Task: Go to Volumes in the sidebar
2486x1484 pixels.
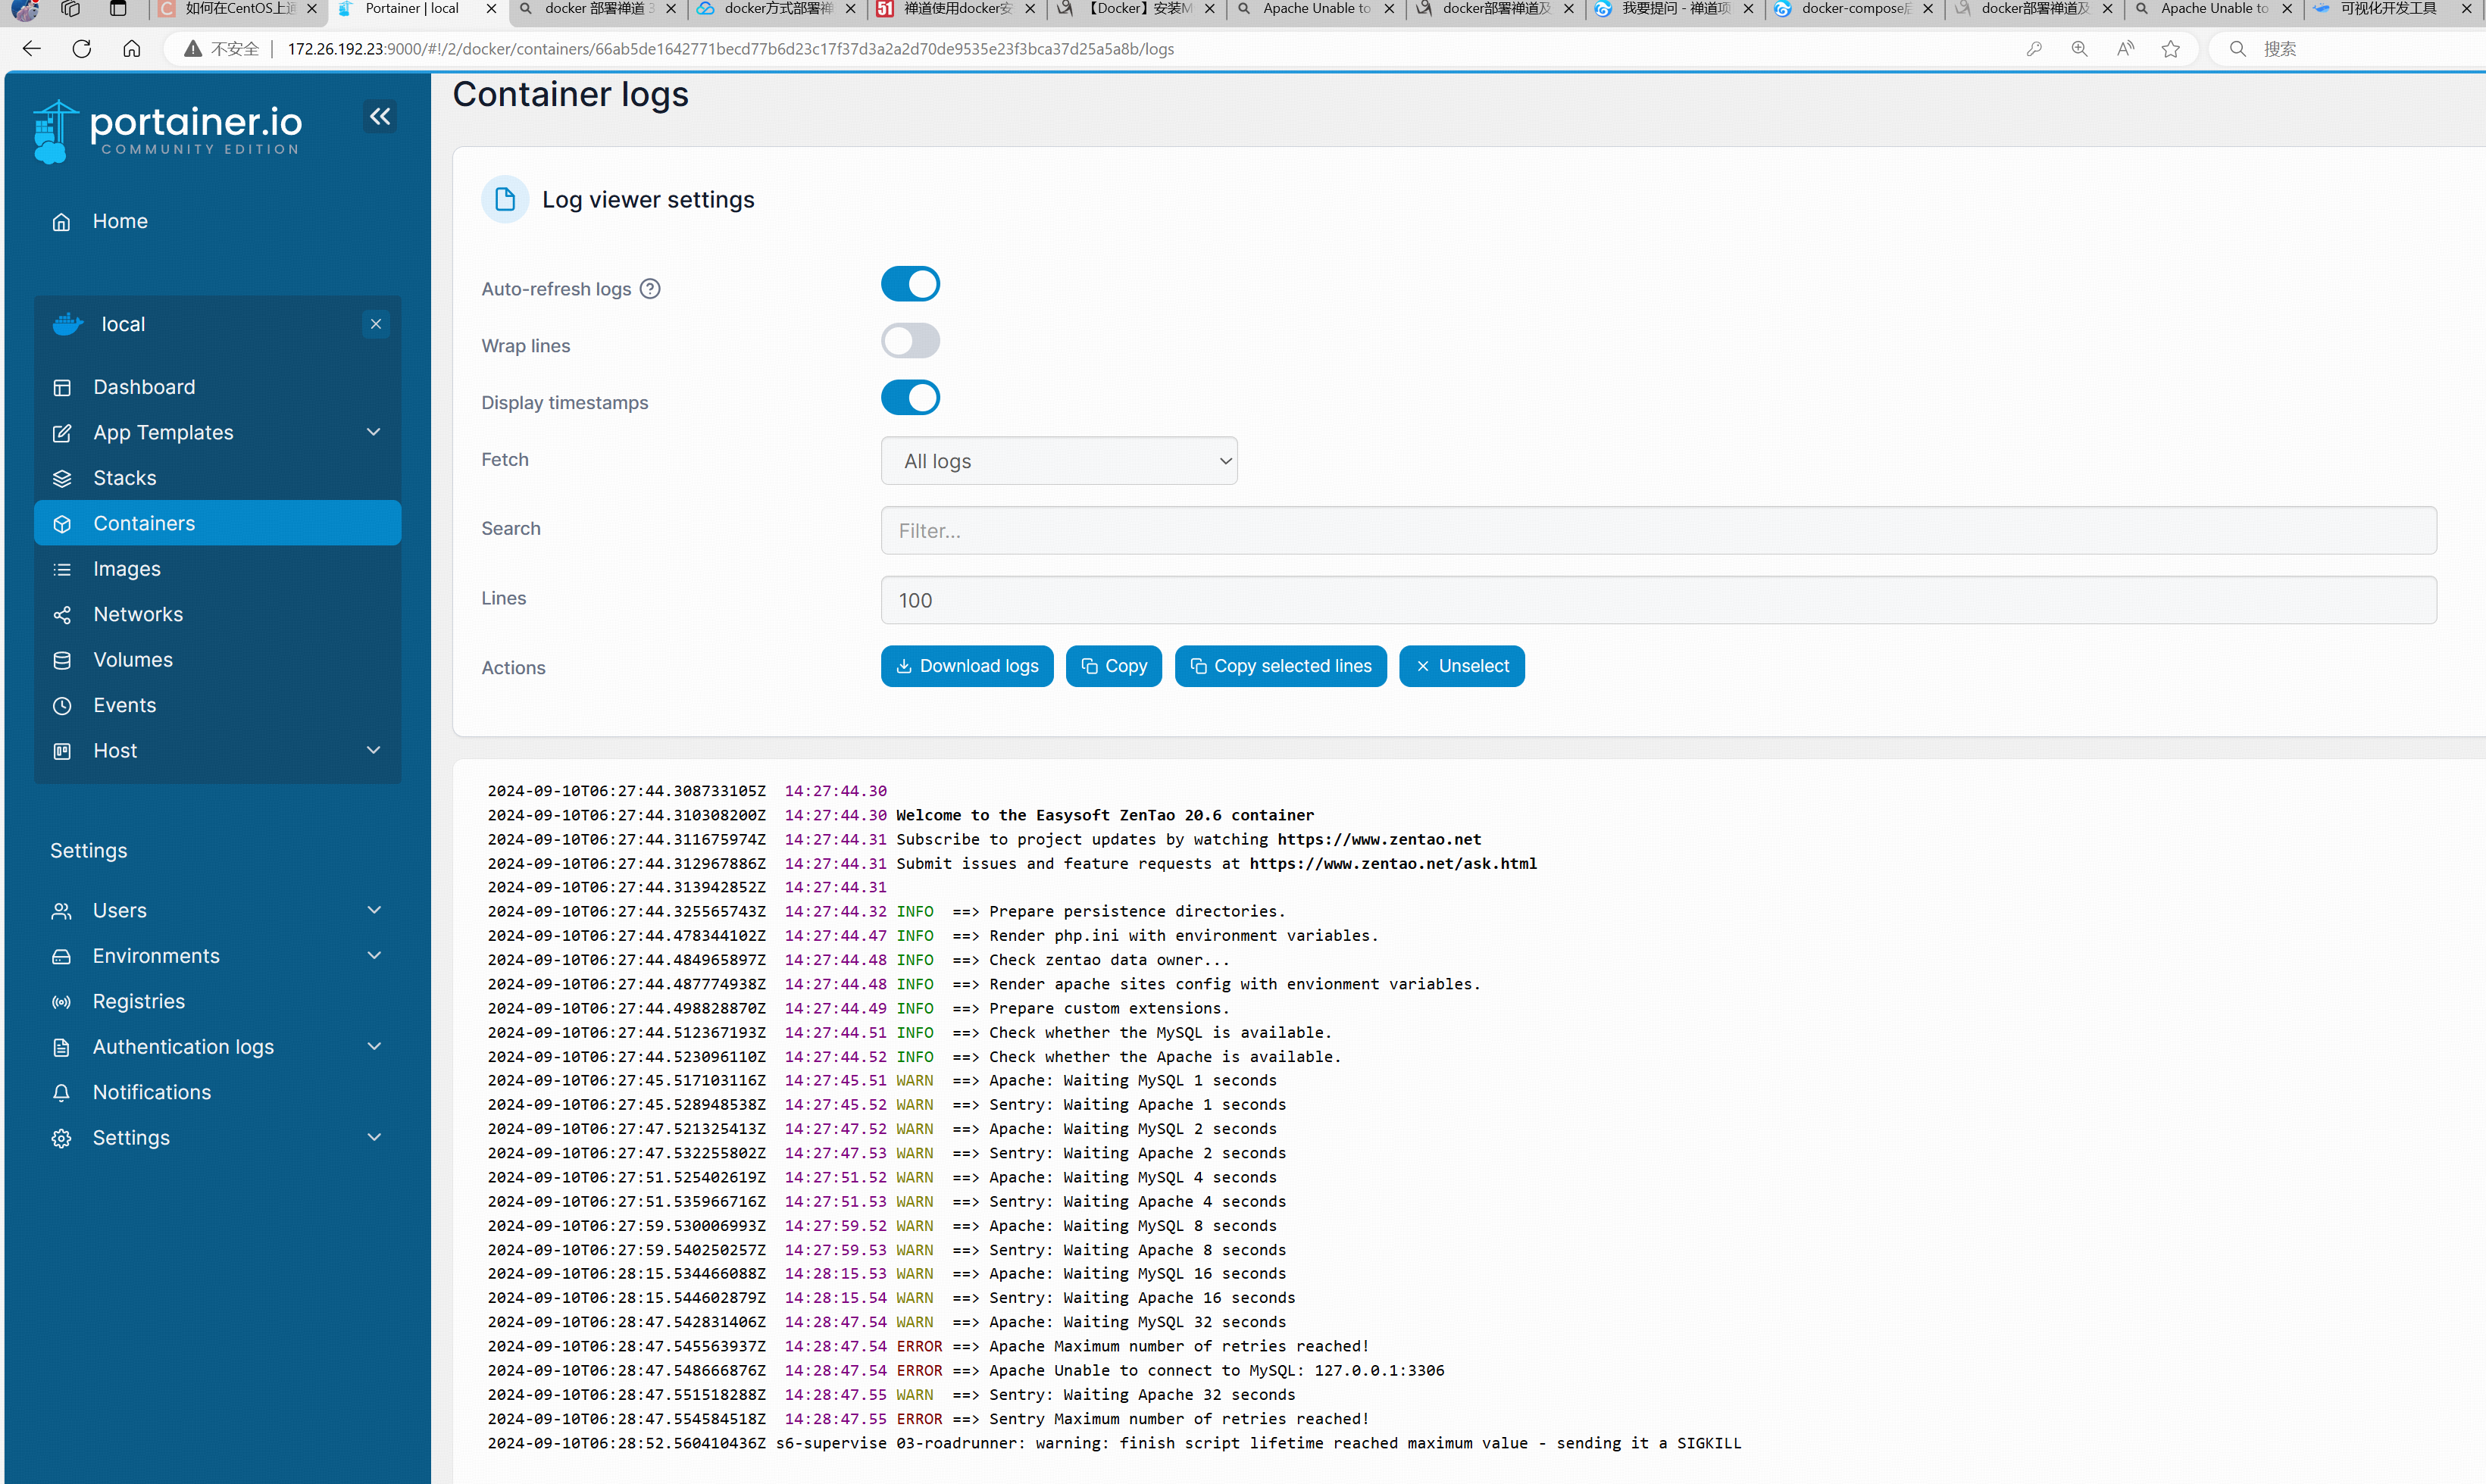Action: (x=133, y=660)
